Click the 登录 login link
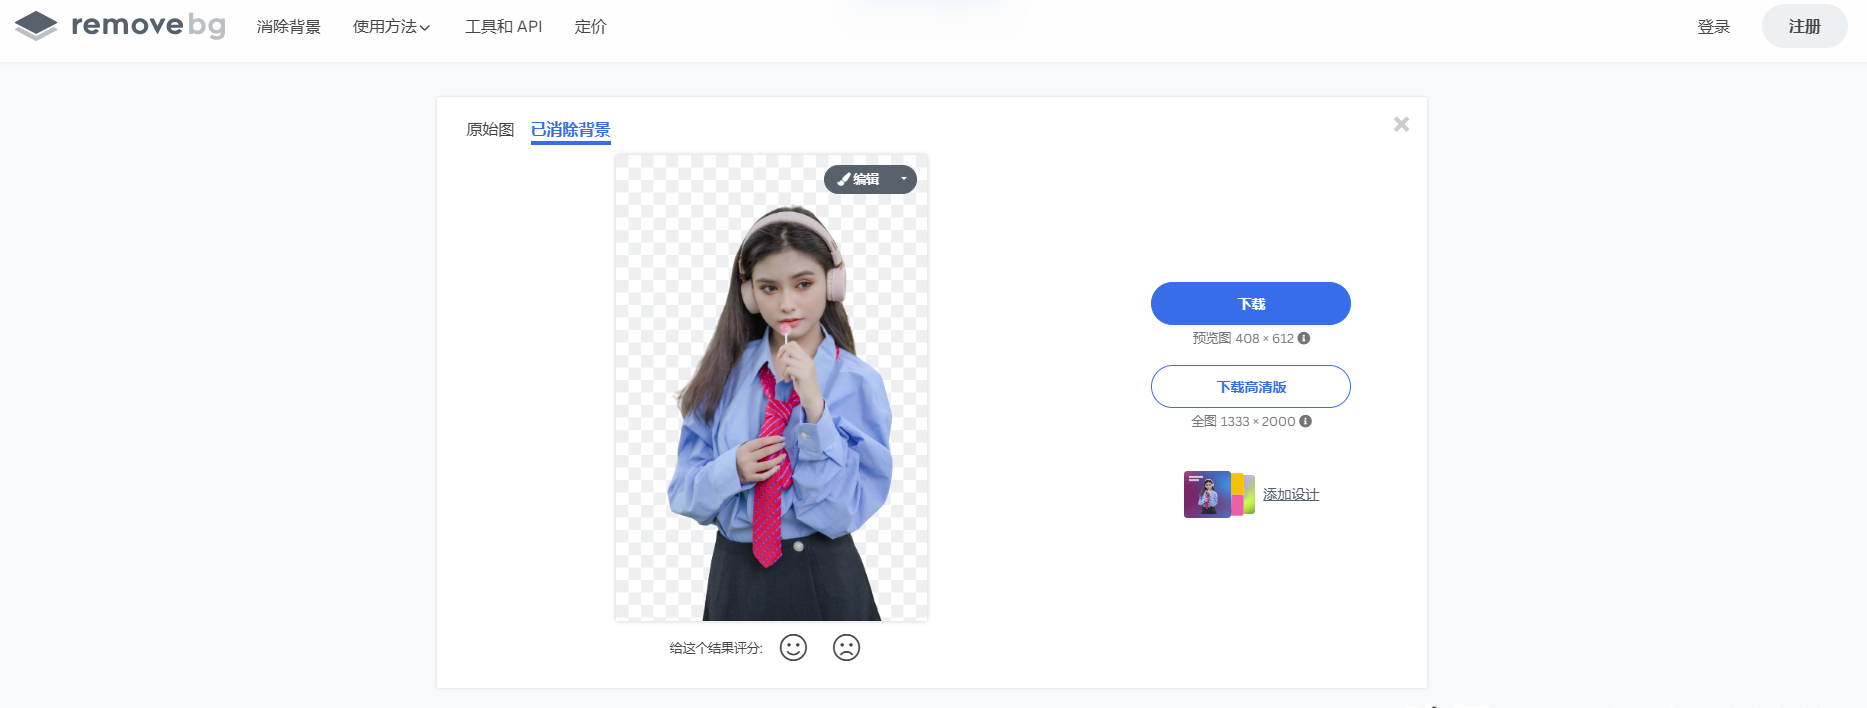The width and height of the screenshot is (1867, 708). point(1714,27)
